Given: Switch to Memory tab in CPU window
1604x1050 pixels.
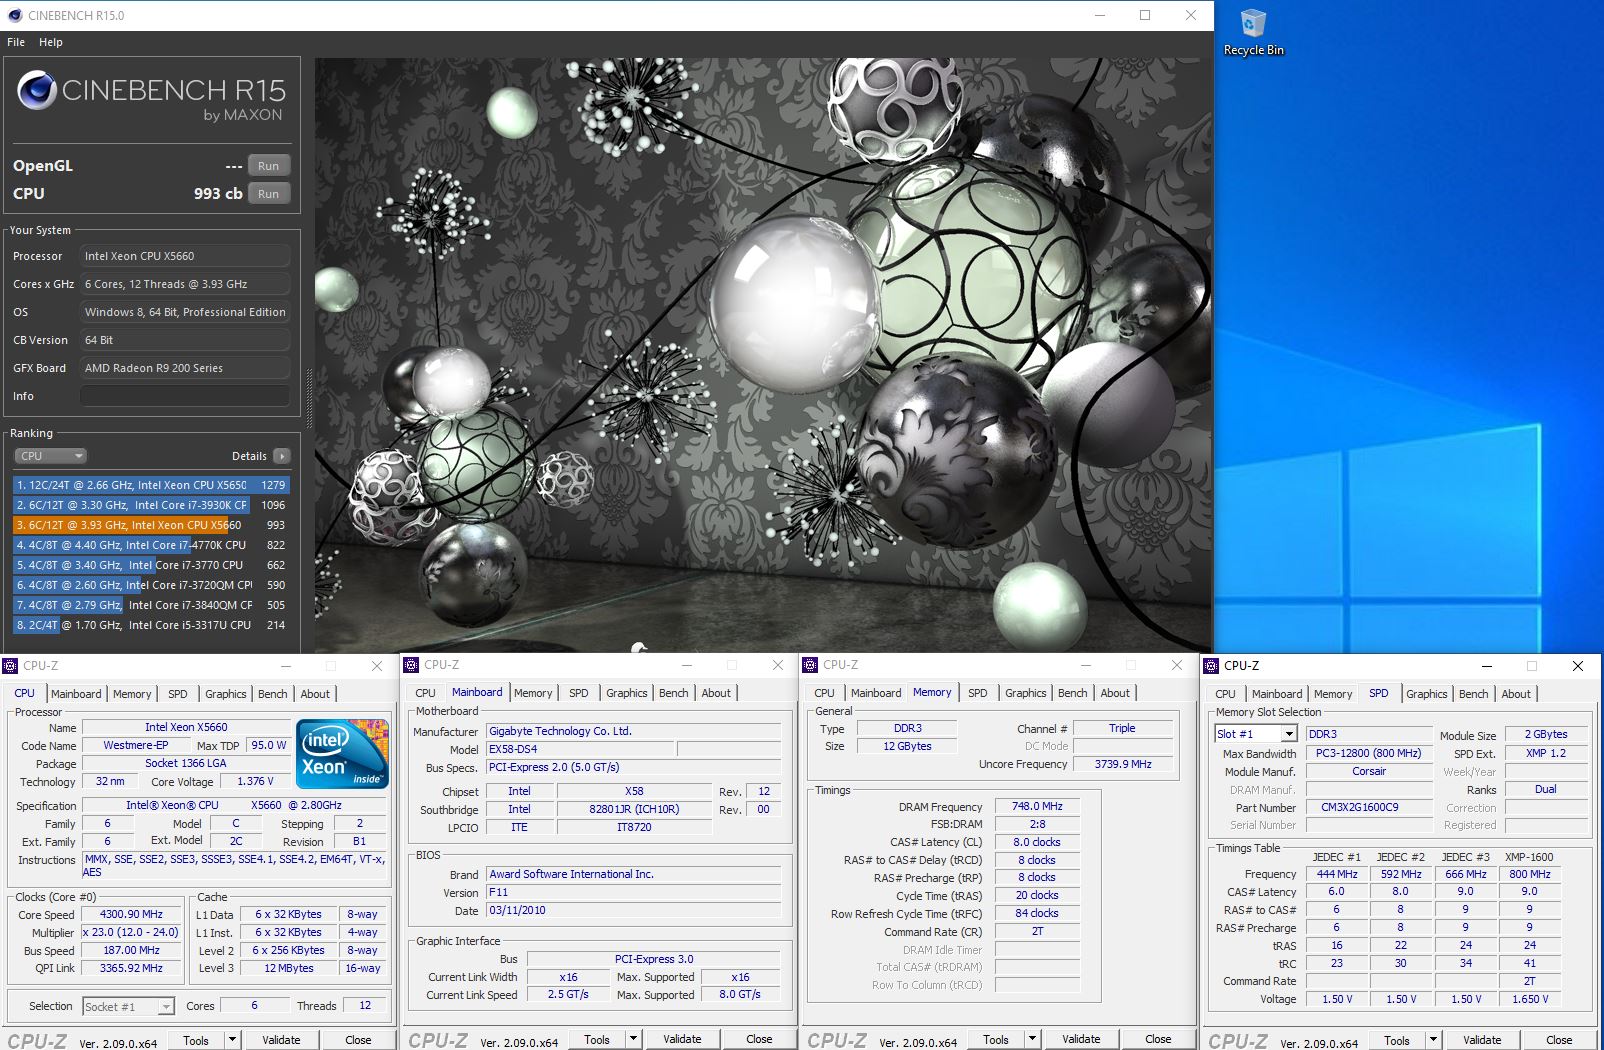Looking at the screenshot, I should click(132, 694).
